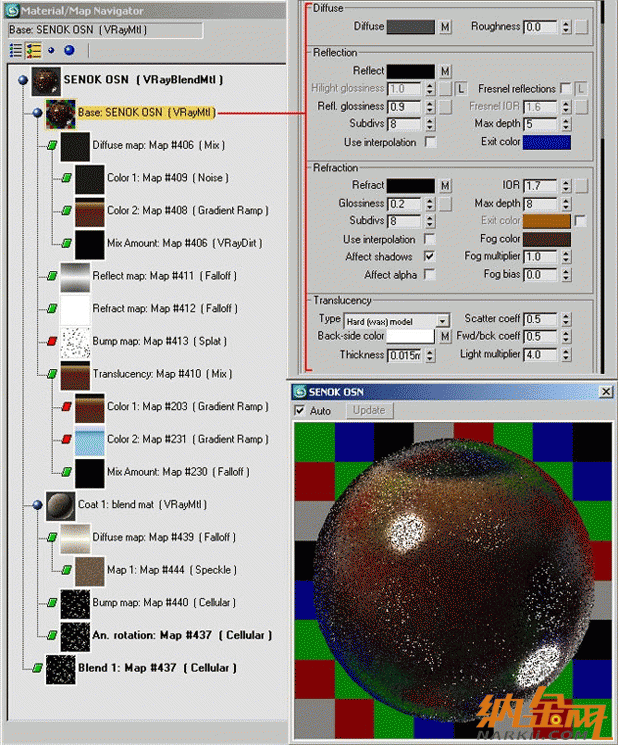Select Falloff thumbnail of Reflect map #411
This screenshot has width=618, height=745.
click(75, 277)
